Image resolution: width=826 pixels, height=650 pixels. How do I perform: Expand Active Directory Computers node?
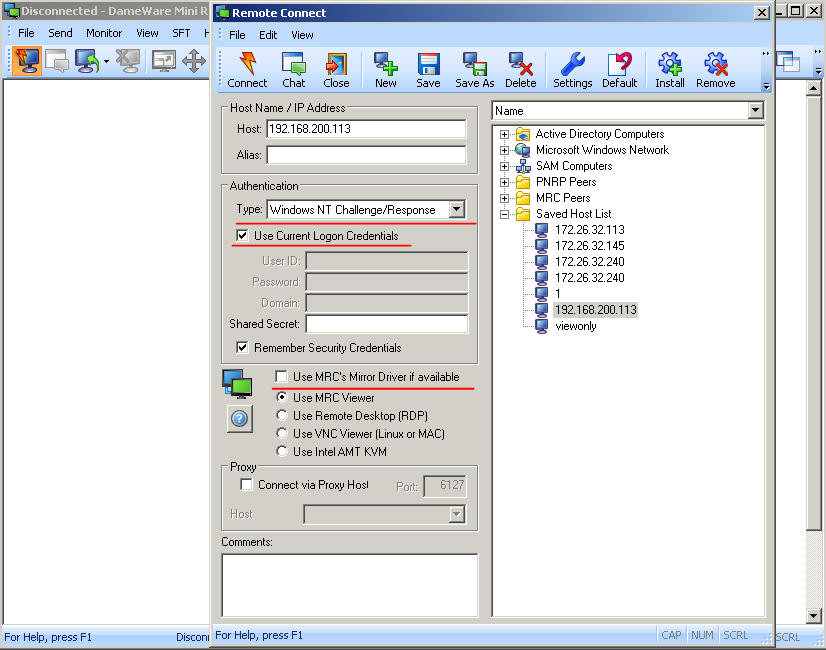pos(505,134)
